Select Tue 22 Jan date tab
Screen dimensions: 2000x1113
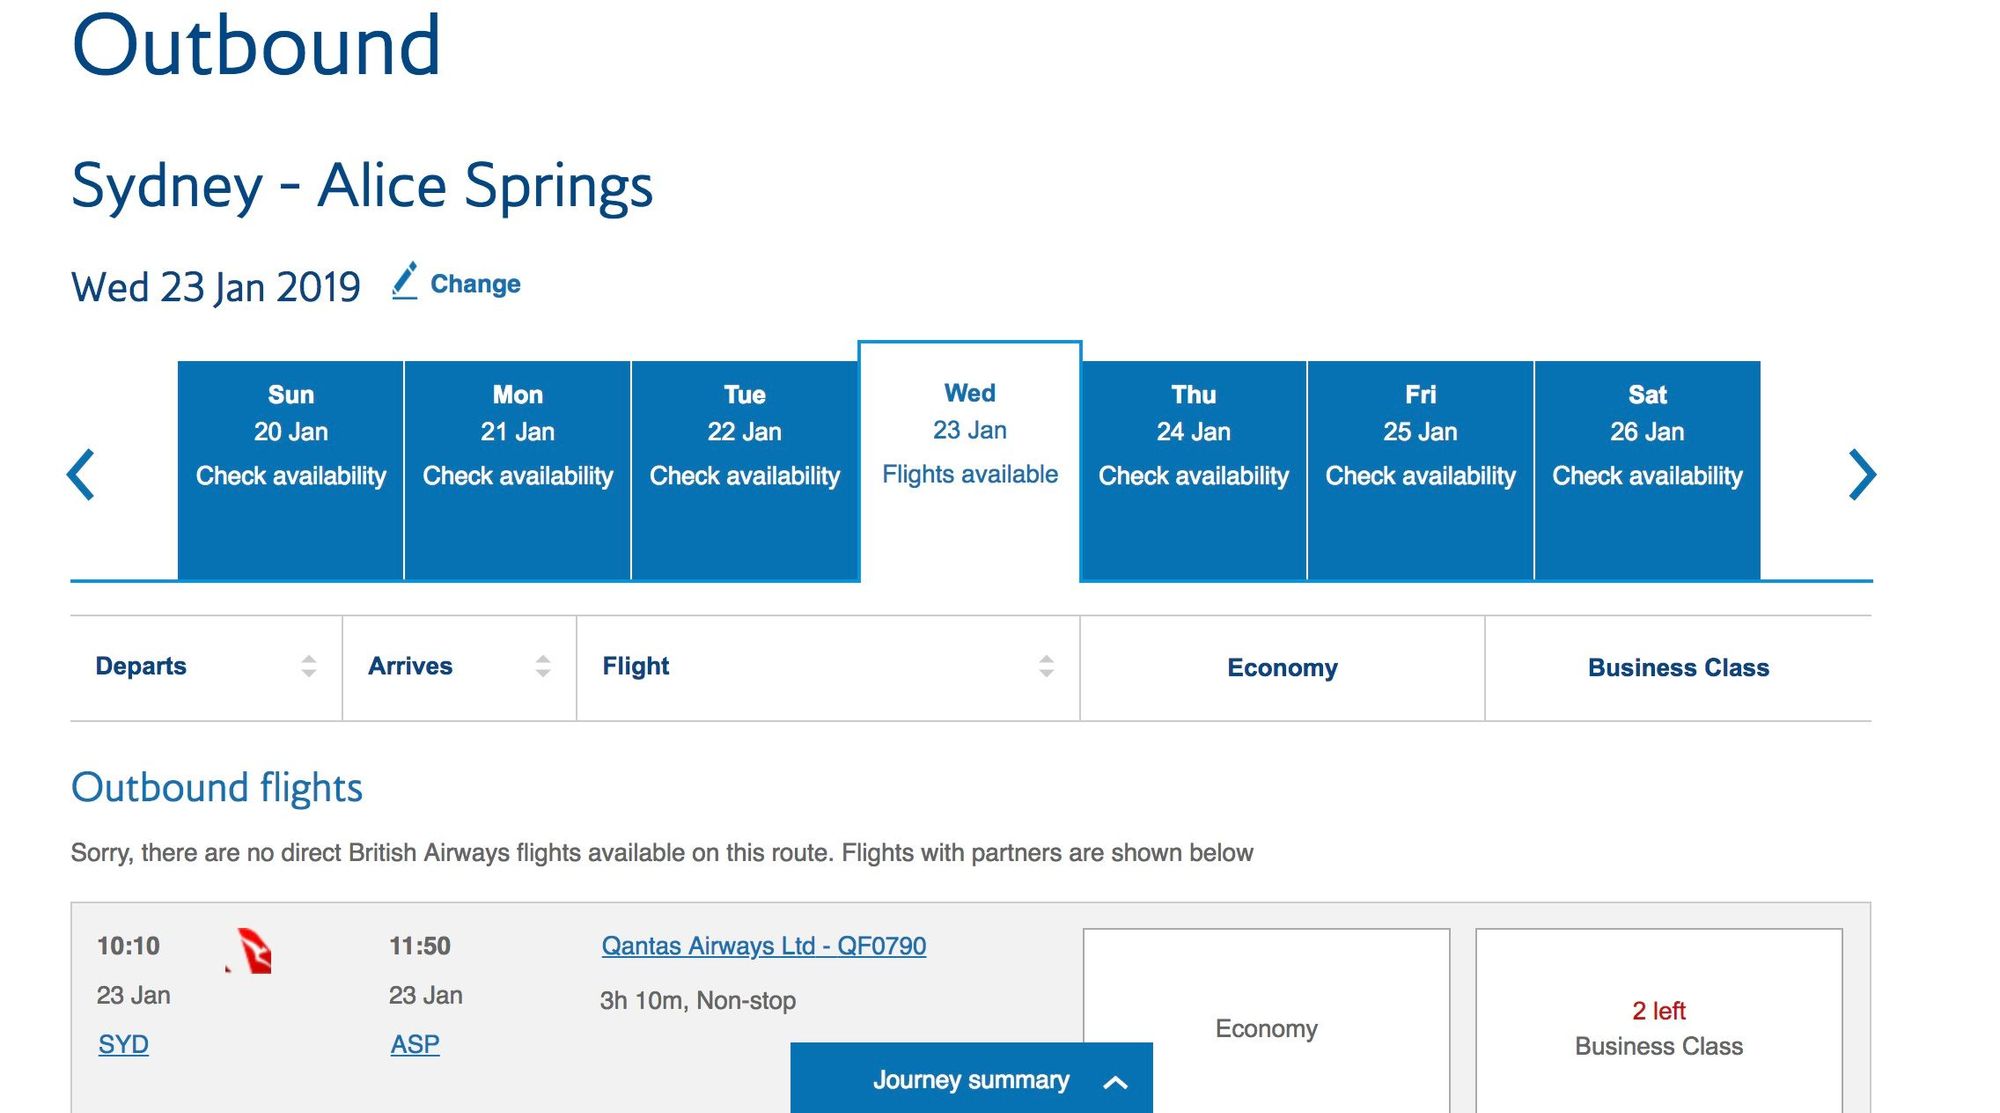point(745,470)
